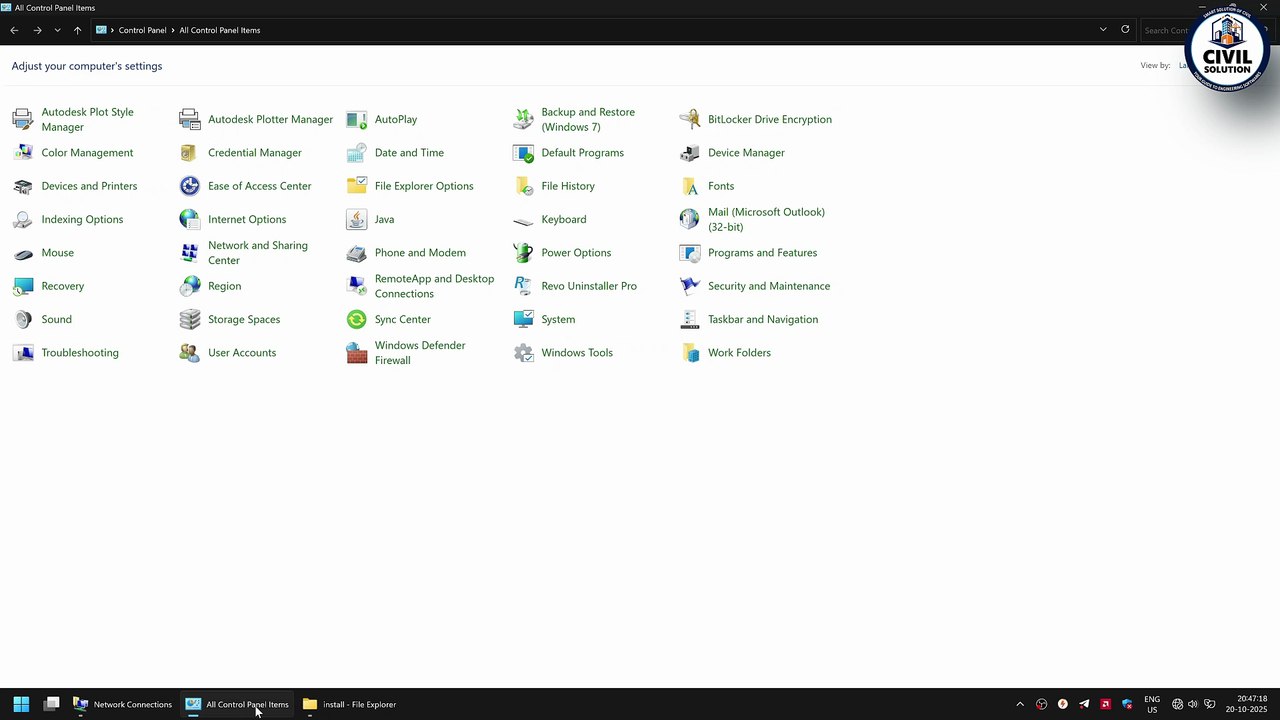Click the Windows Defender Firewall icon
1280x720 pixels.
click(x=357, y=353)
